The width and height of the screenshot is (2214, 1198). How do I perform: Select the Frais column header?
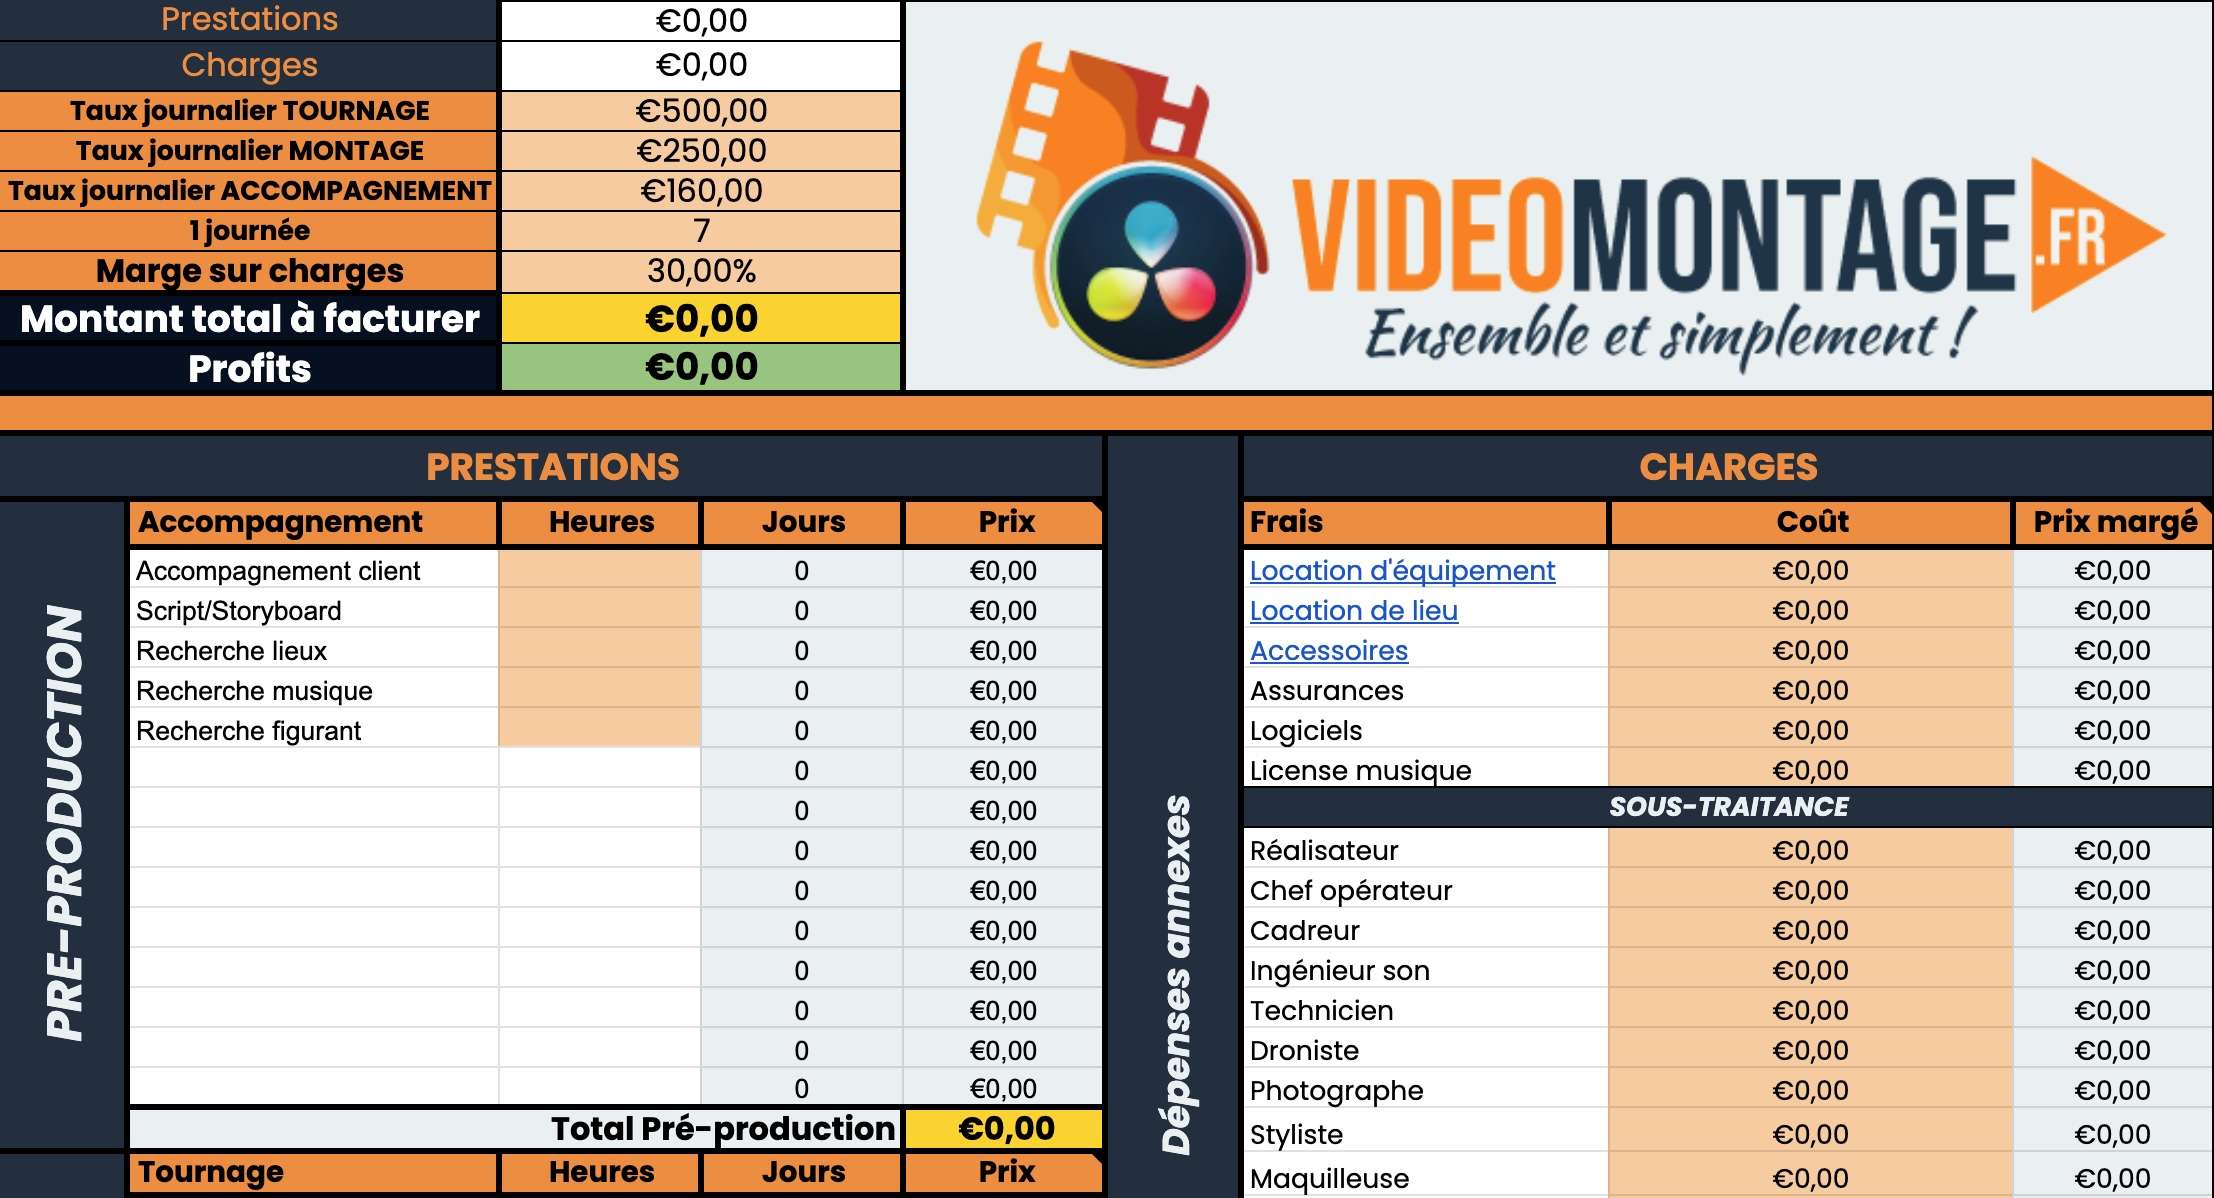tap(1425, 522)
